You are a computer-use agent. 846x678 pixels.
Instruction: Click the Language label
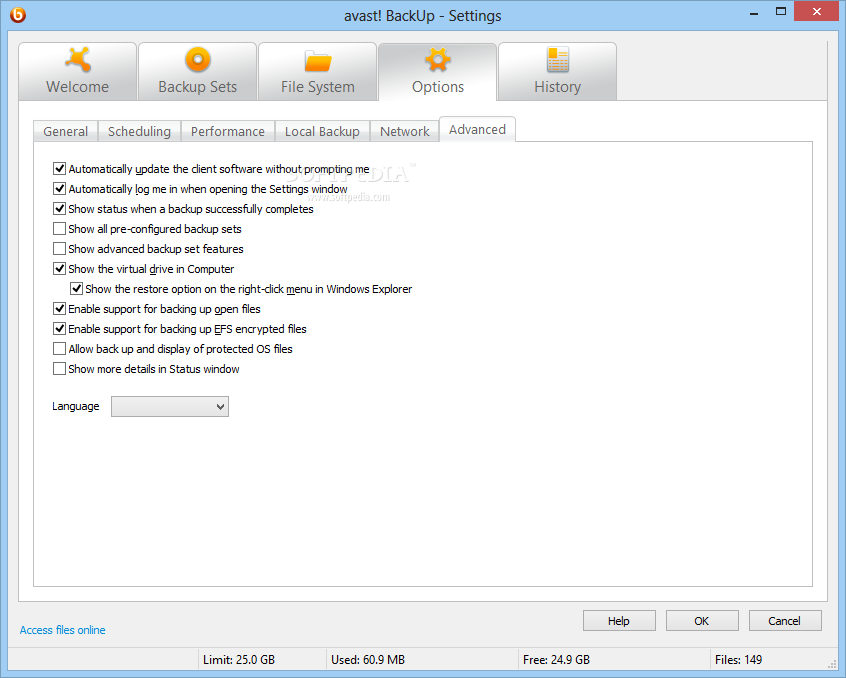click(76, 406)
